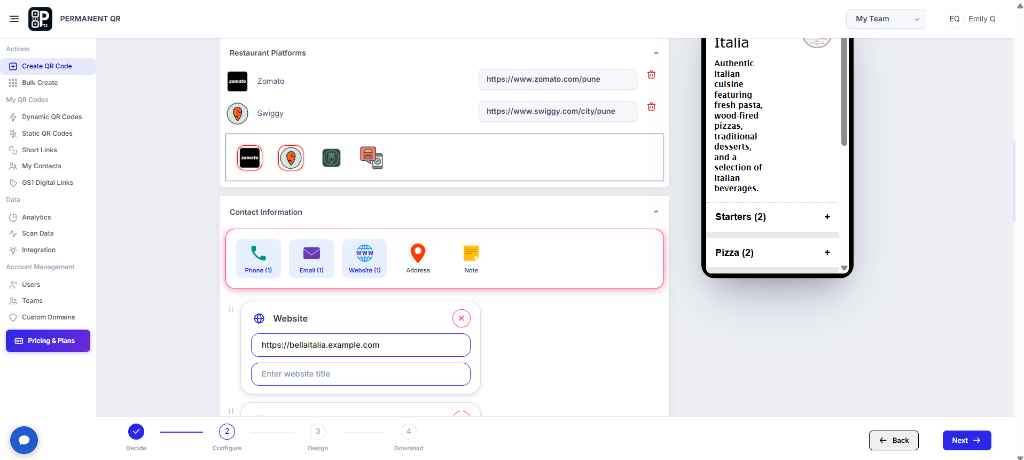Click the Website globe icon
The width and height of the screenshot is (1024, 460).
click(259, 318)
